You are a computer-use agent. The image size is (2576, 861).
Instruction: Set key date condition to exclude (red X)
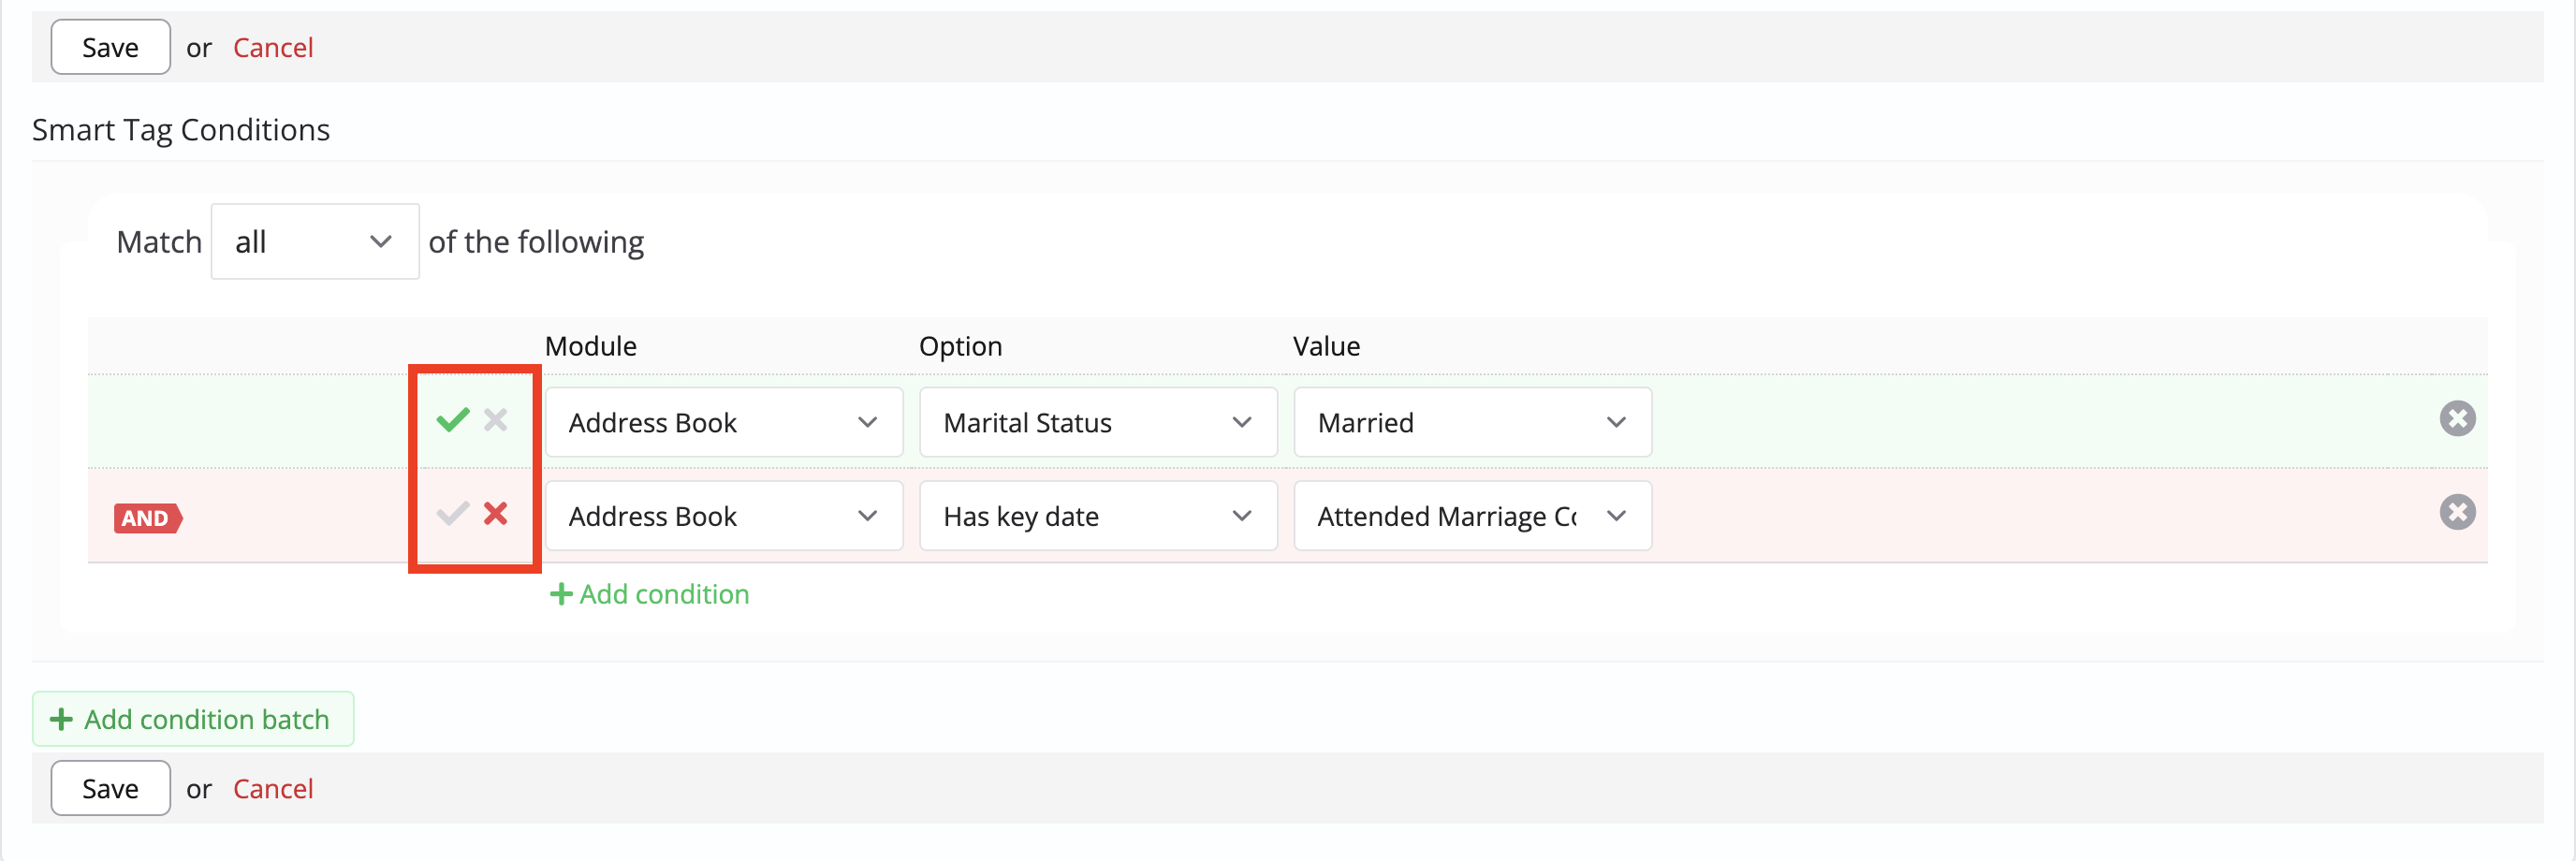496,514
